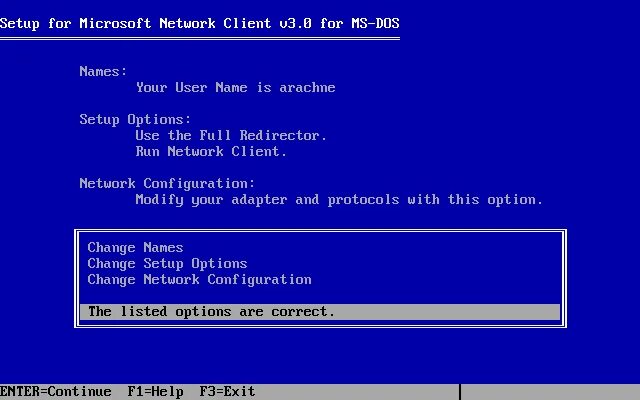Click the Network Configuration: heading
The width and height of the screenshot is (640, 400).
click(x=167, y=184)
